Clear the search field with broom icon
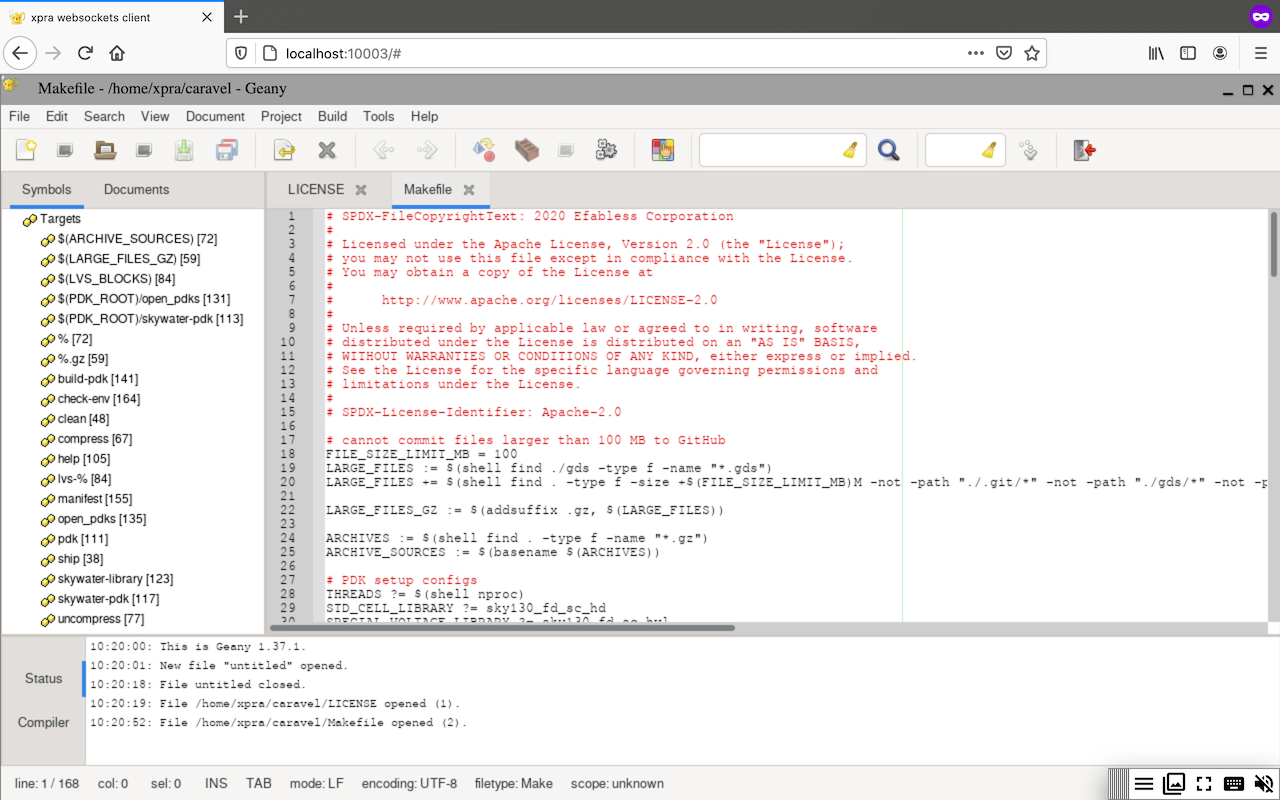 pyautogui.click(x=850, y=150)
